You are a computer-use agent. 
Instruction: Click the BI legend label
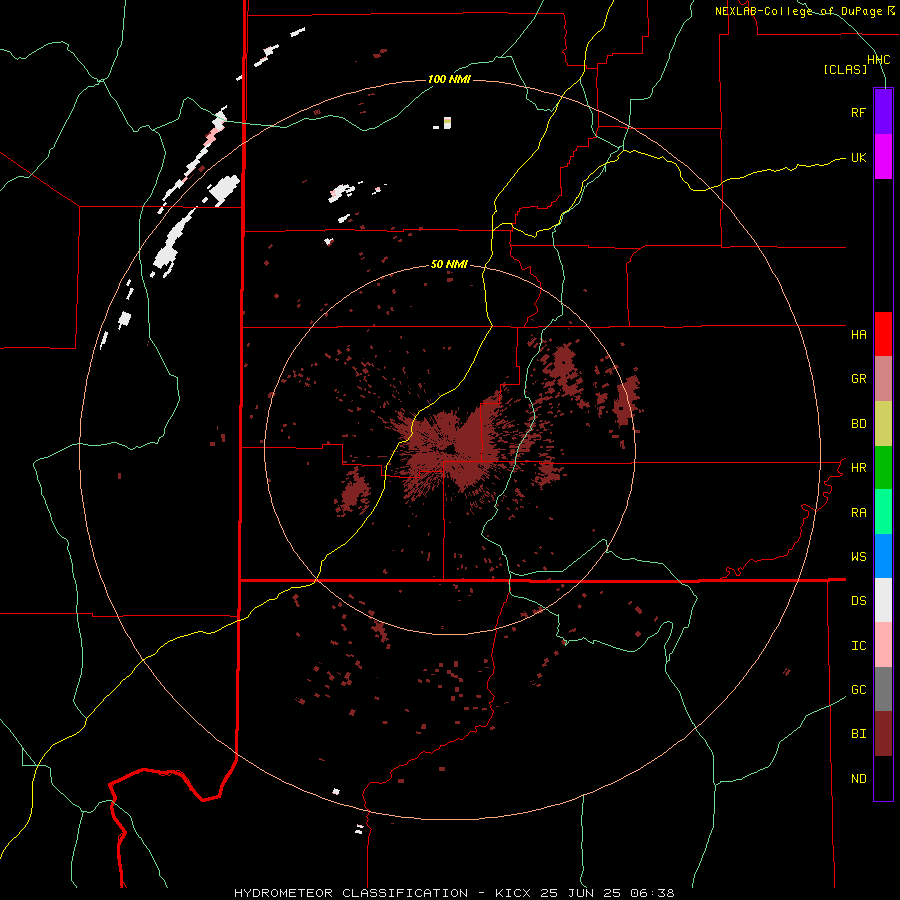coord(858,734)
